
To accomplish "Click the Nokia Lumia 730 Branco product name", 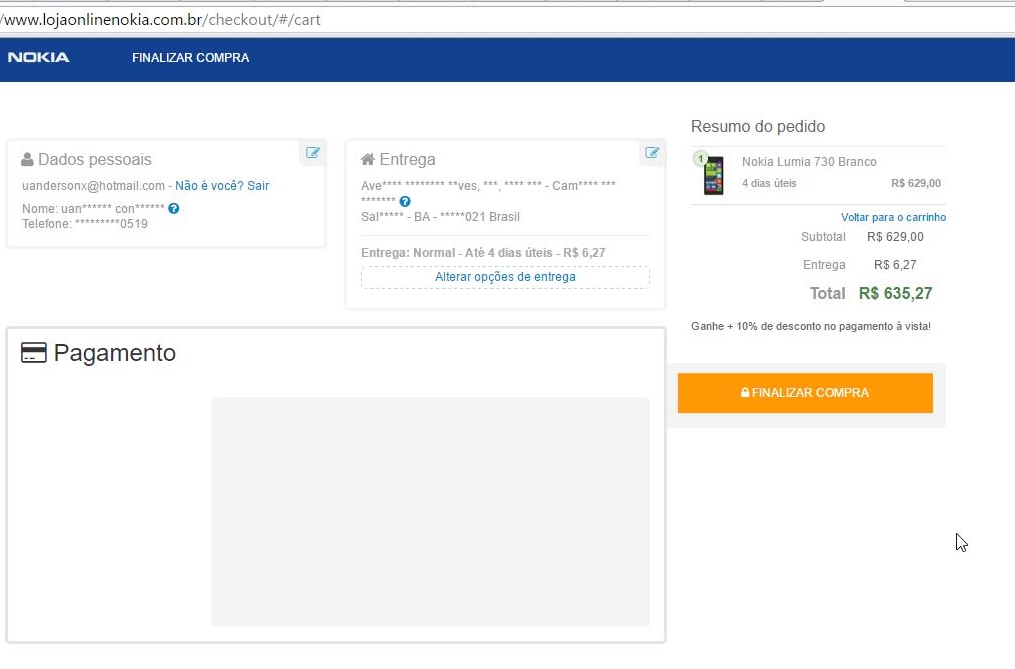I will pyautogui.click(x=809, y=162).
